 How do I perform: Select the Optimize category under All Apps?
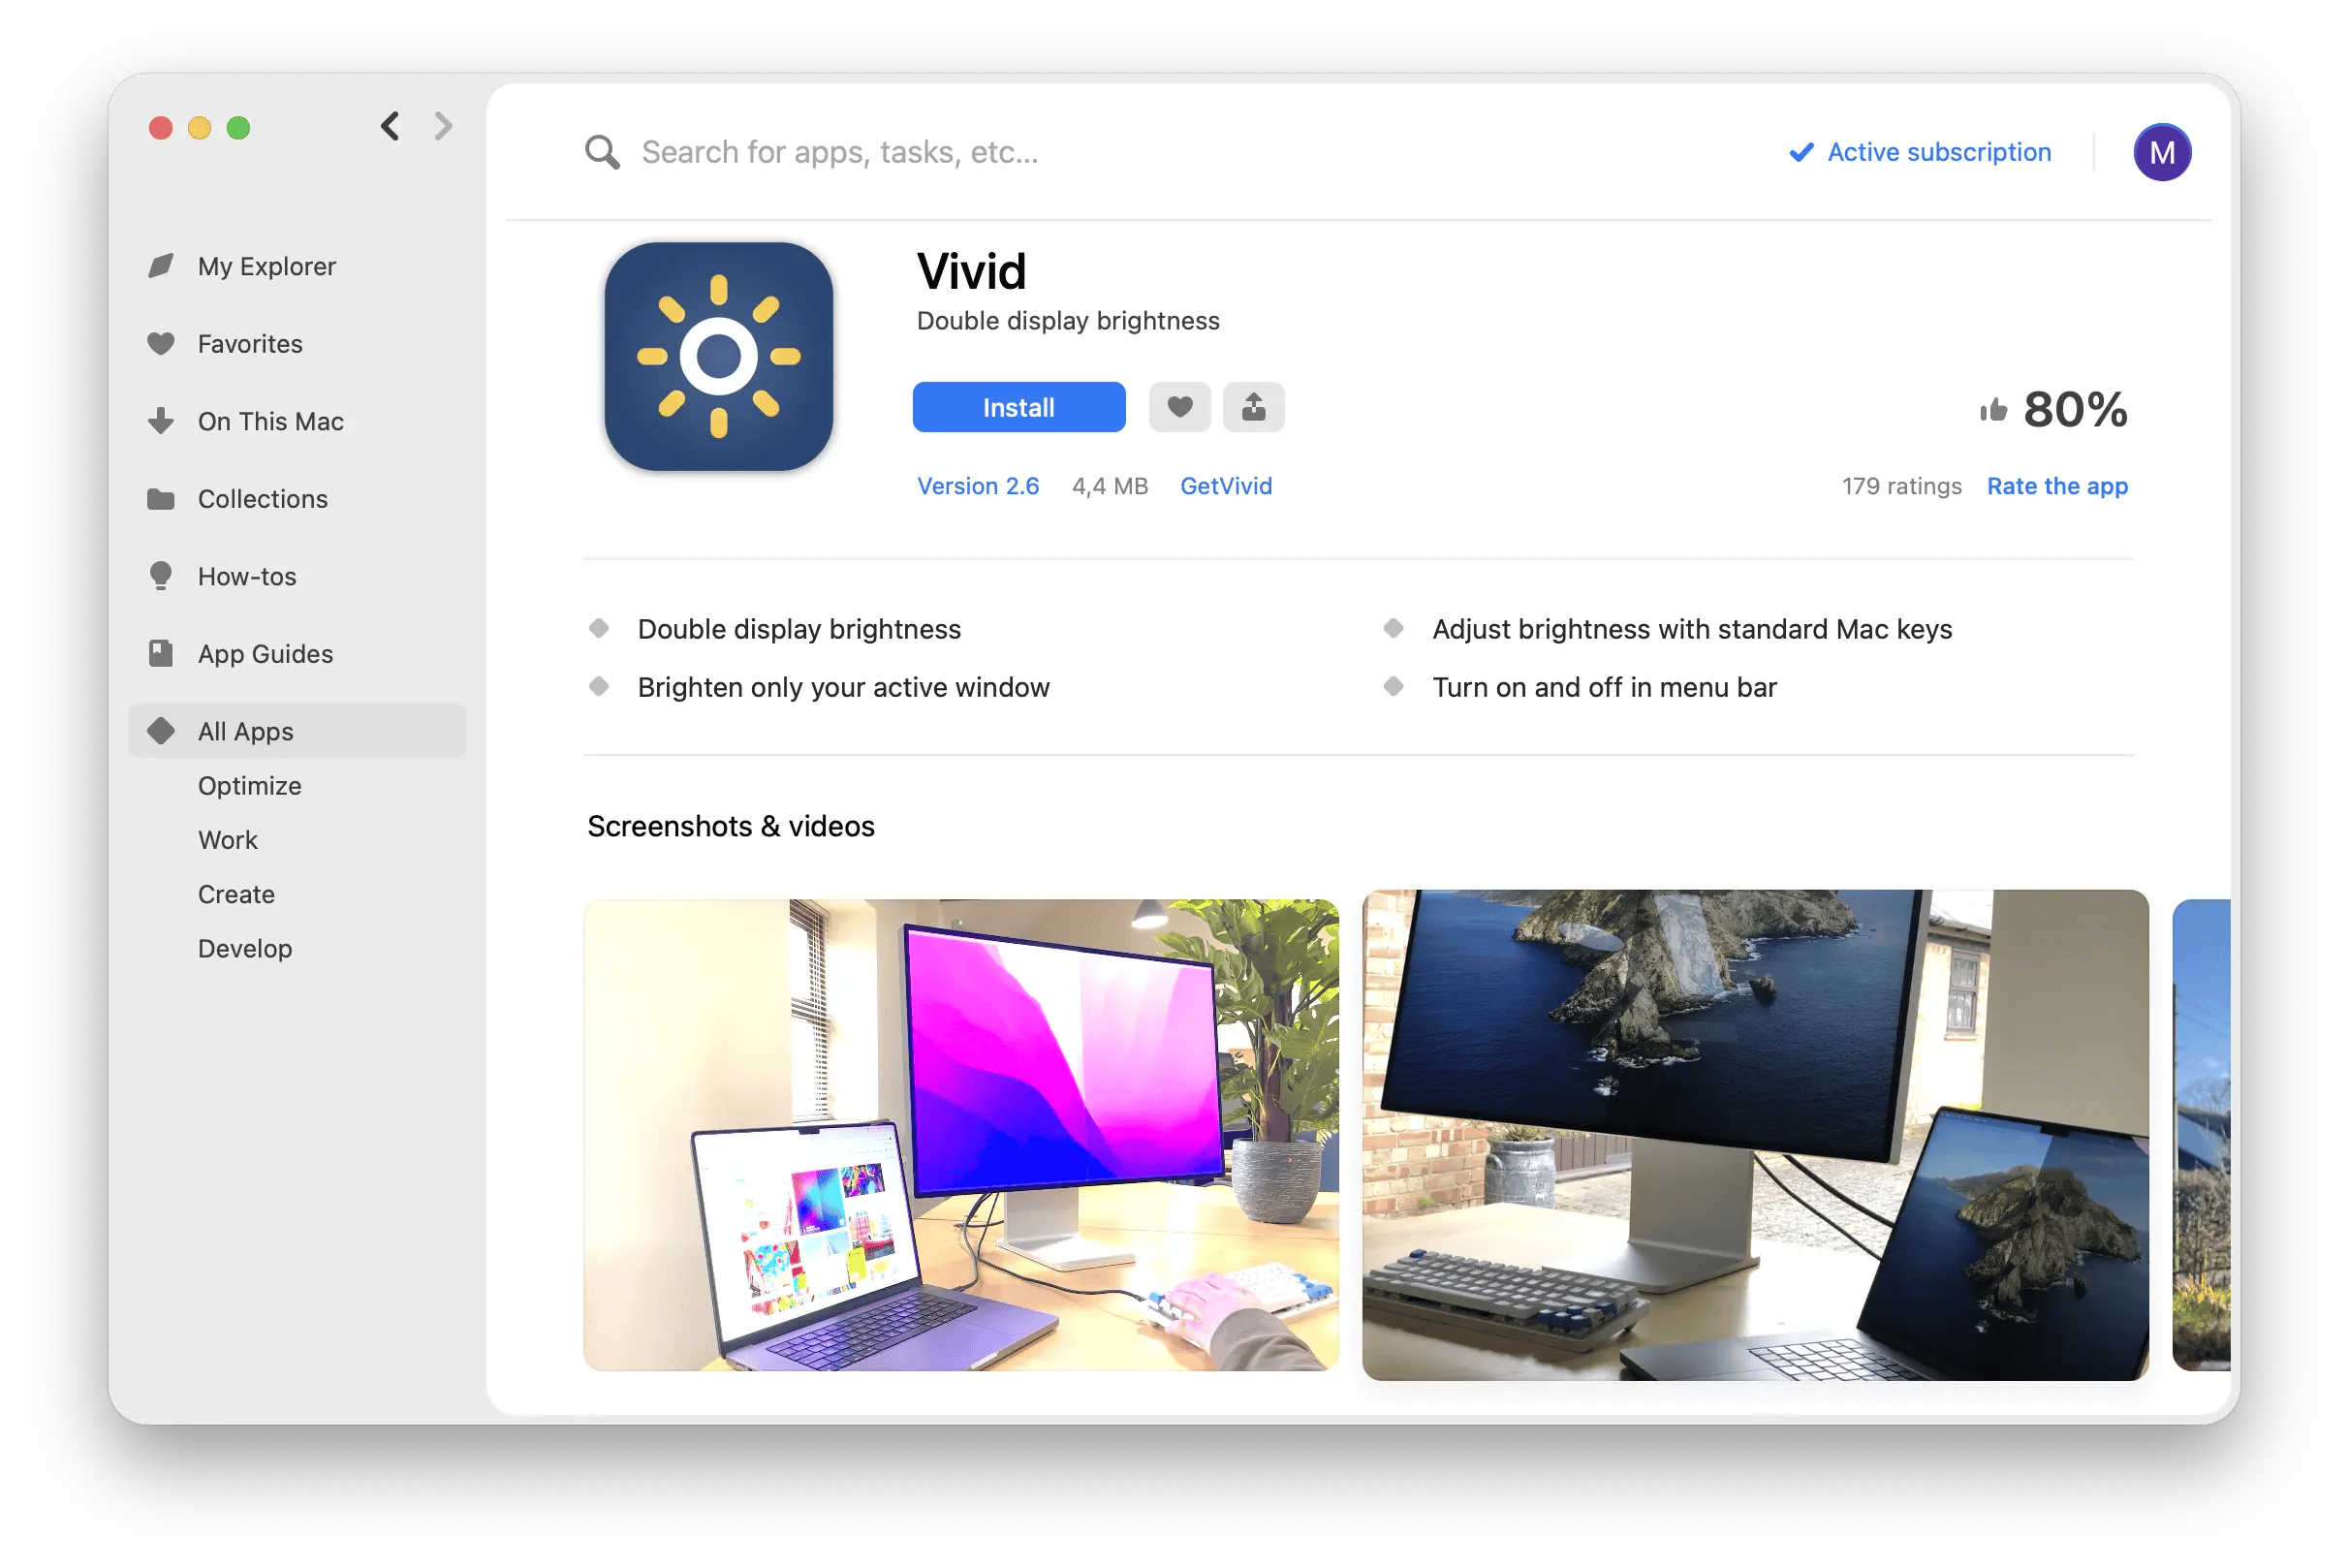coord(248,784)
